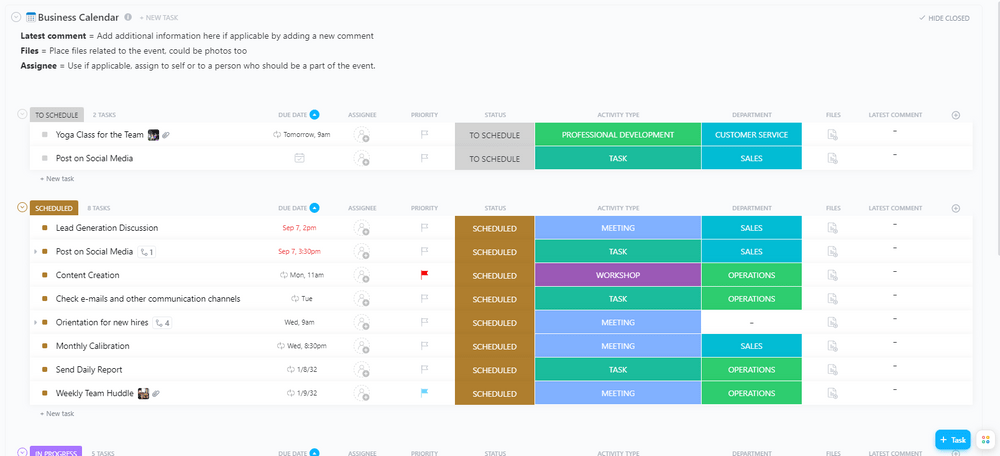Toggle status square of Send Daily Report
The image size is (1000, 456).
[x=45, y=370]
